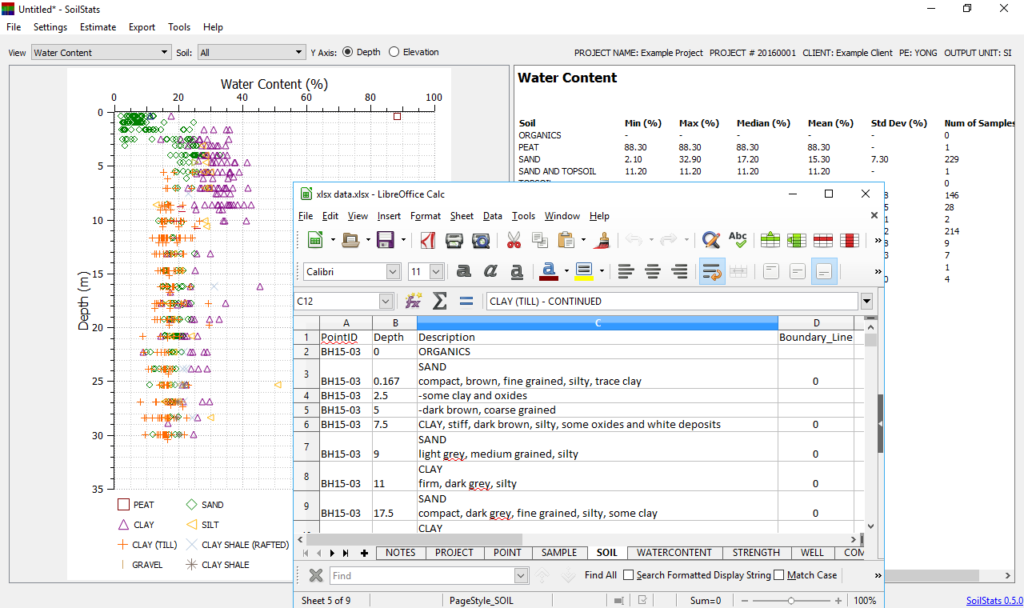Image resolution: width=1024 pixels, height=608 pixels.
Task: Click the Function equals icon
Action: pos(466,301)
